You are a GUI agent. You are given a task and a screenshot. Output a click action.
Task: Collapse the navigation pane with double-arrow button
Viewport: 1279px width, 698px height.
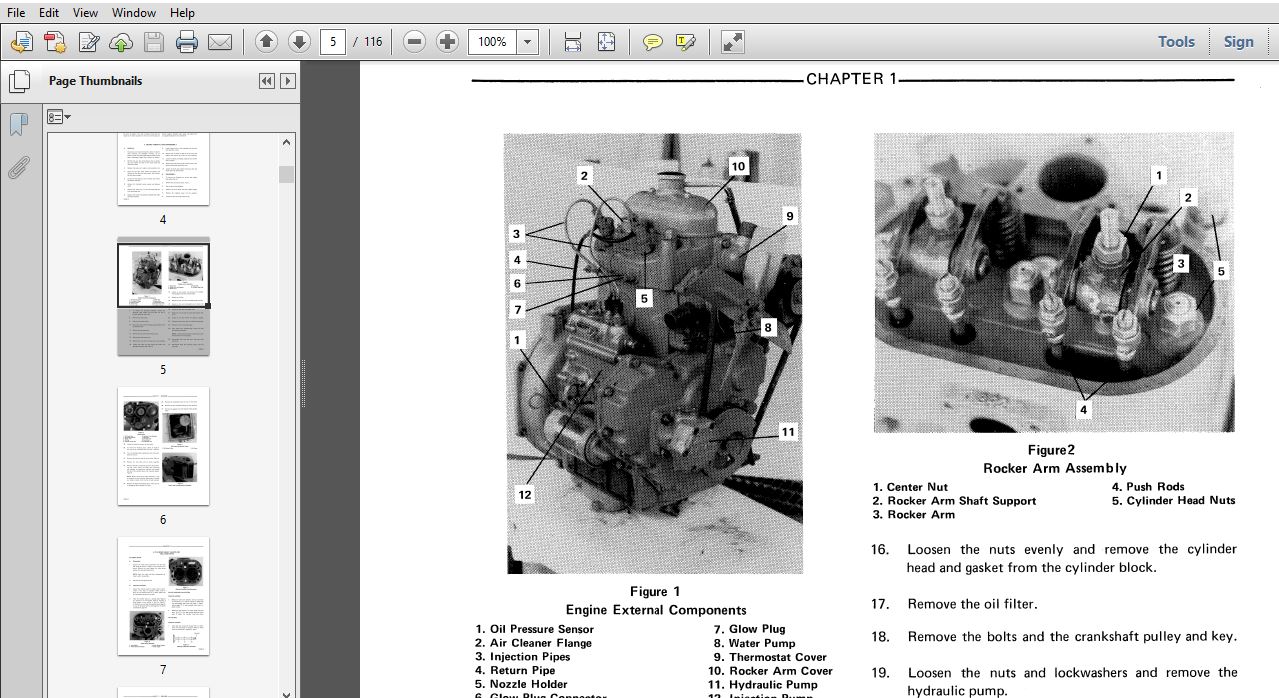266,81
